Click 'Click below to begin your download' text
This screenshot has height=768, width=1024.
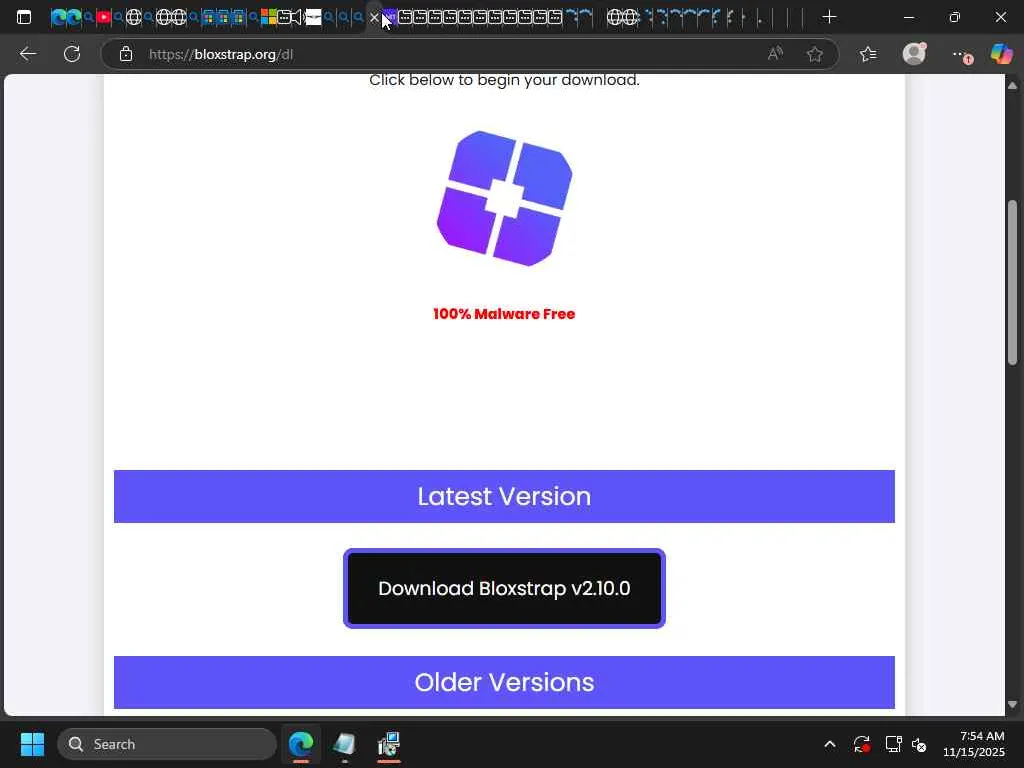pyautogui.click(x=504, y=80)
